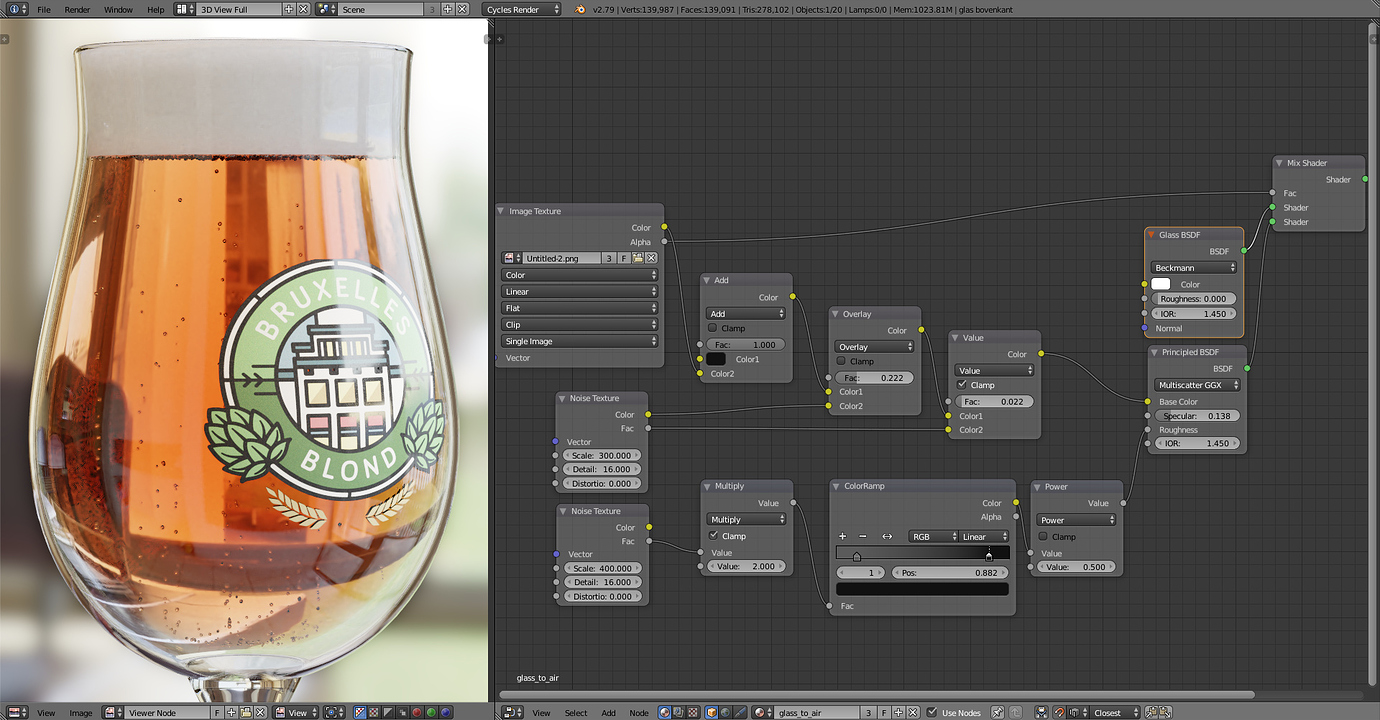Select color and alpha channel display icon

[x=360, y=712]
